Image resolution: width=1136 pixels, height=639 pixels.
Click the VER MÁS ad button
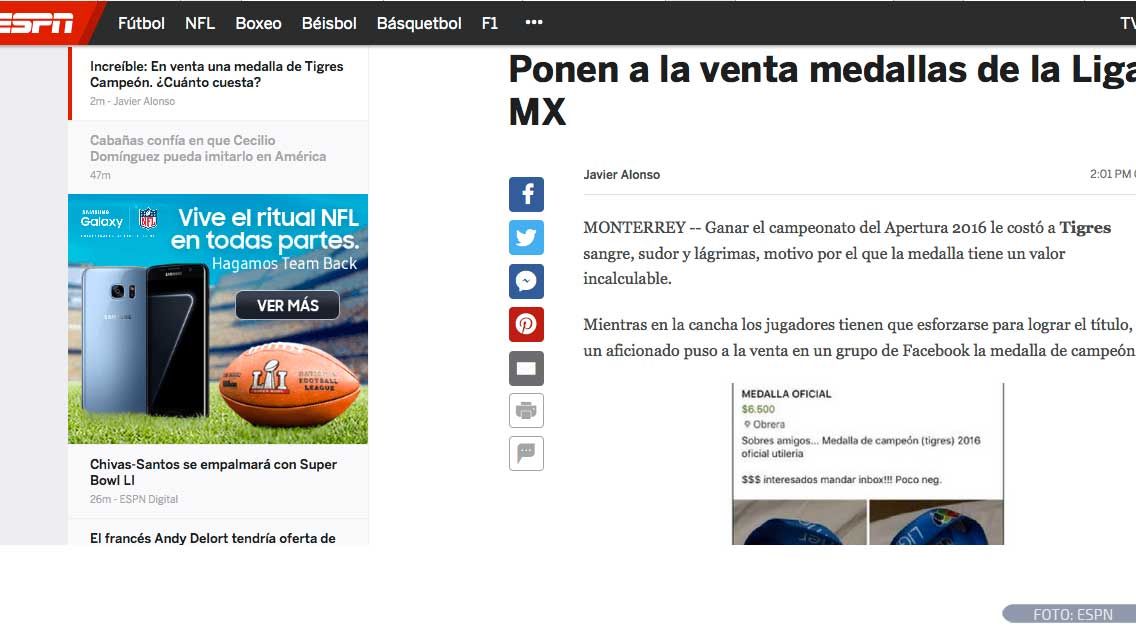[x=288, y=306]
